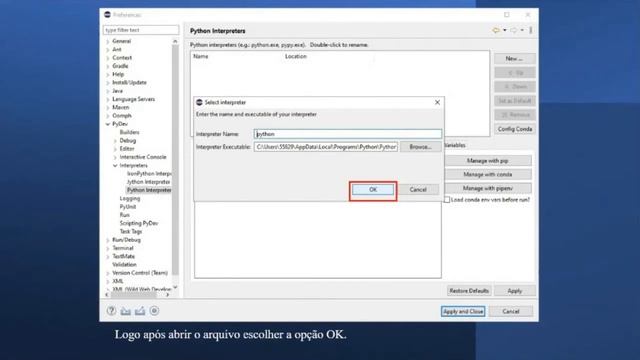Click the type filter text box
The width and height of the screenshot is (640, 360).
141,30
